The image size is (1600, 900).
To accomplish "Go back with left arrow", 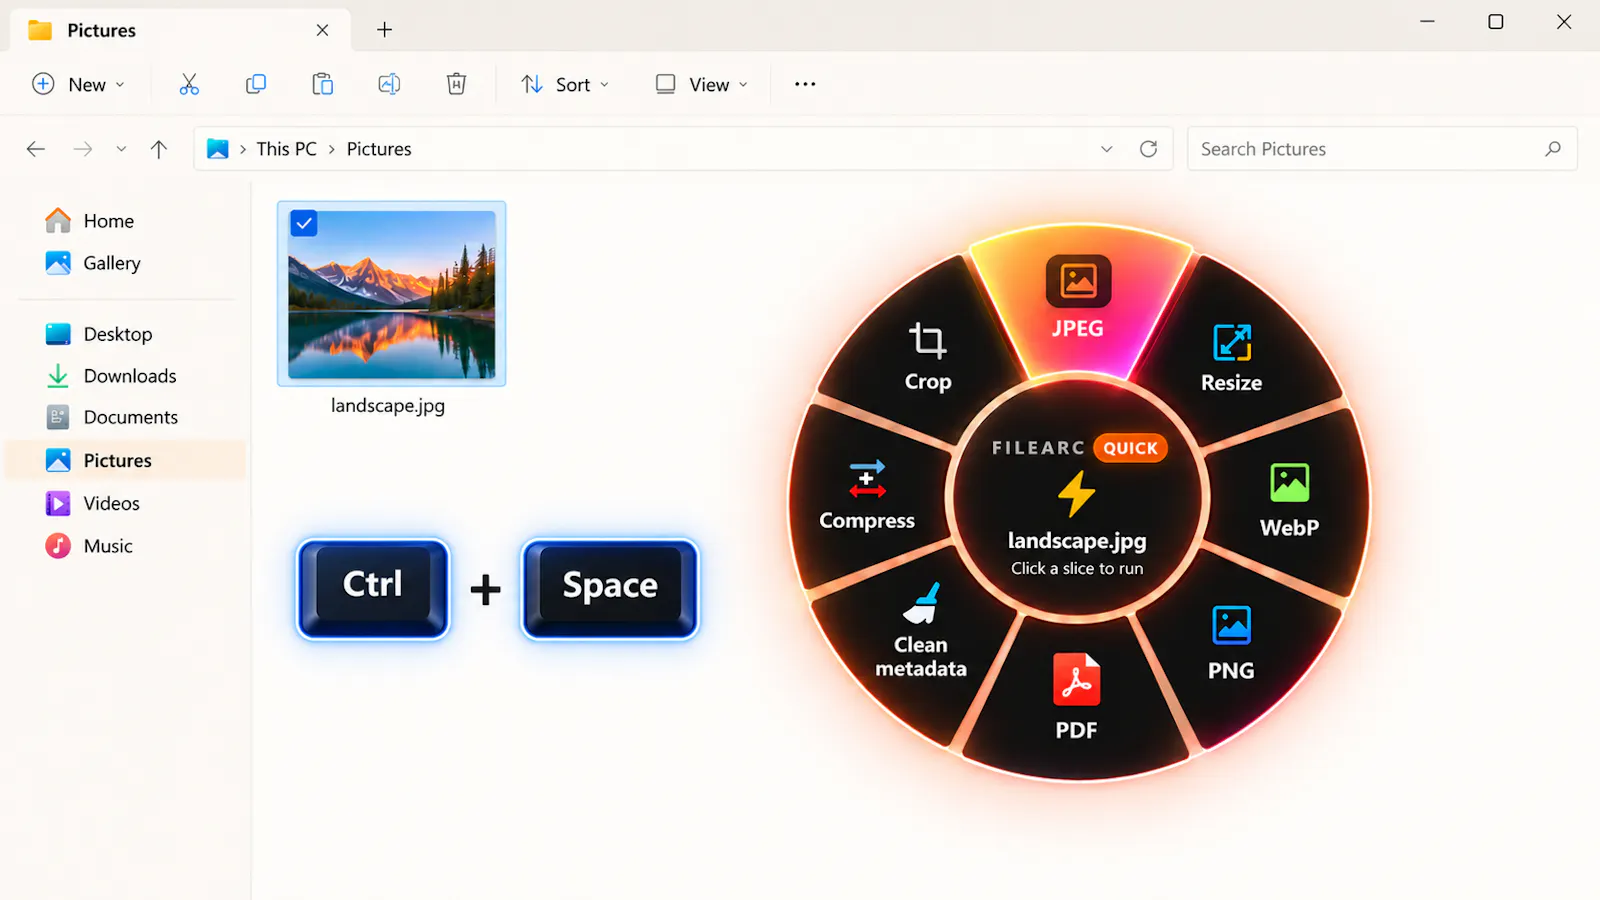I will pyautogui.click(x=36, y=149).
